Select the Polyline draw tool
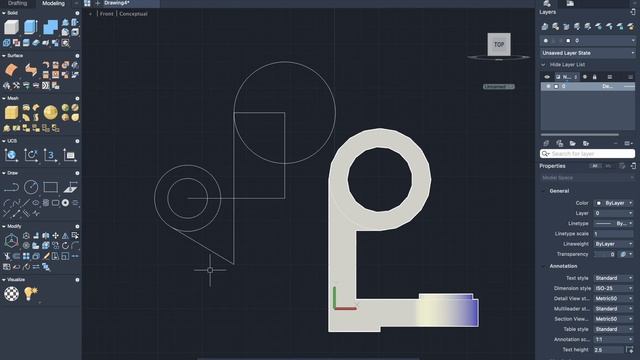Viewport: 640px width, 360px height. click(x=11, y=187)
